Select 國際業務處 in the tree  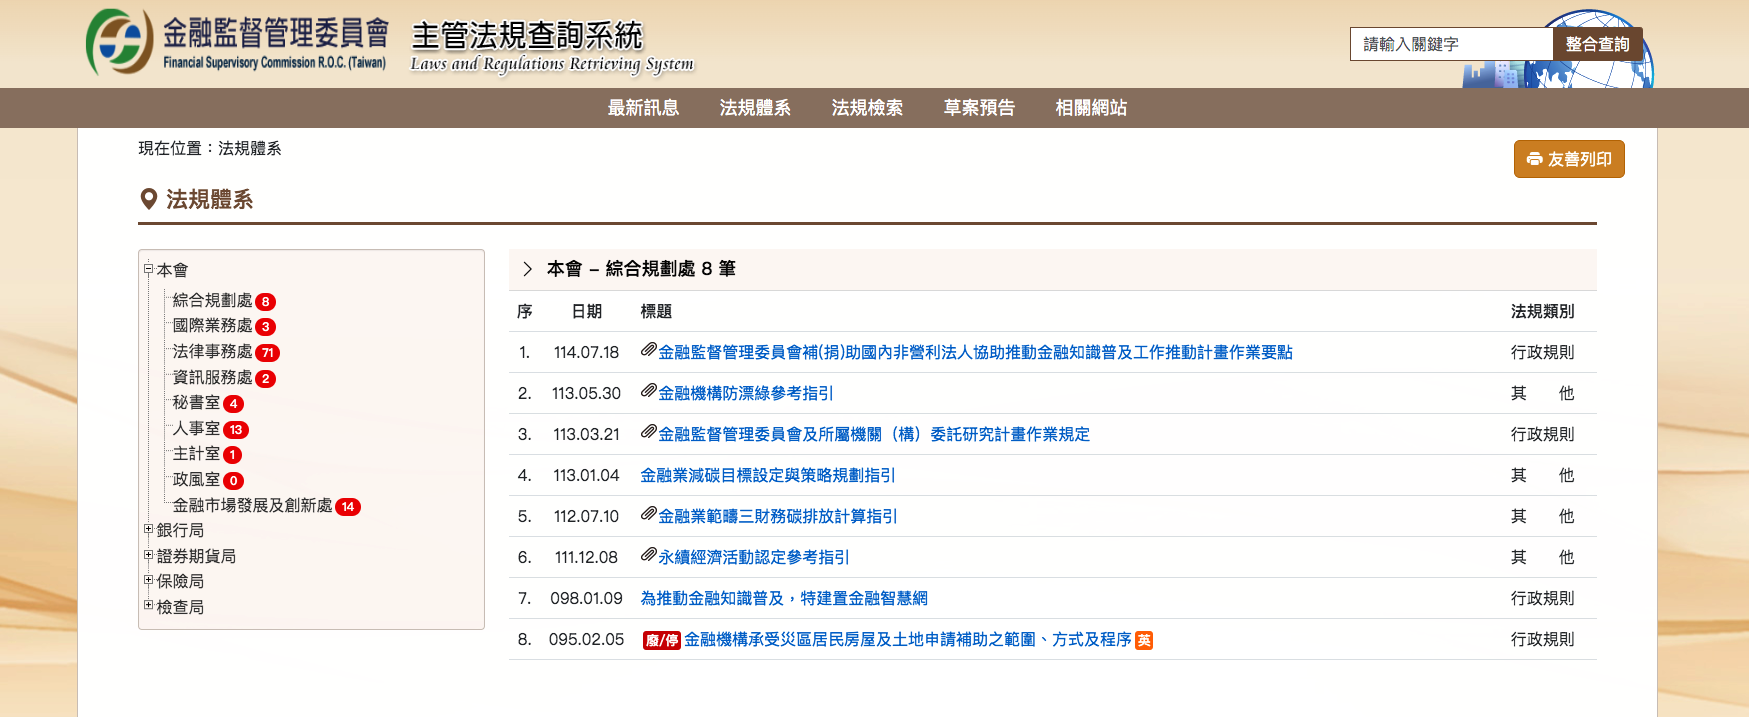tap(212, 326)
